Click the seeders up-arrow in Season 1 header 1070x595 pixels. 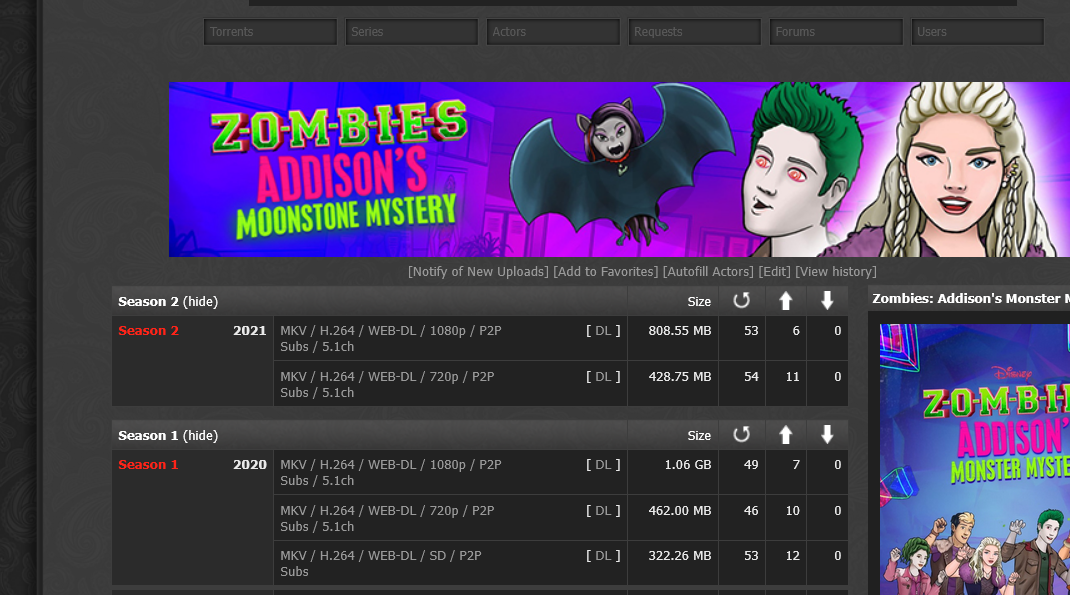click(x=786, y=435)
